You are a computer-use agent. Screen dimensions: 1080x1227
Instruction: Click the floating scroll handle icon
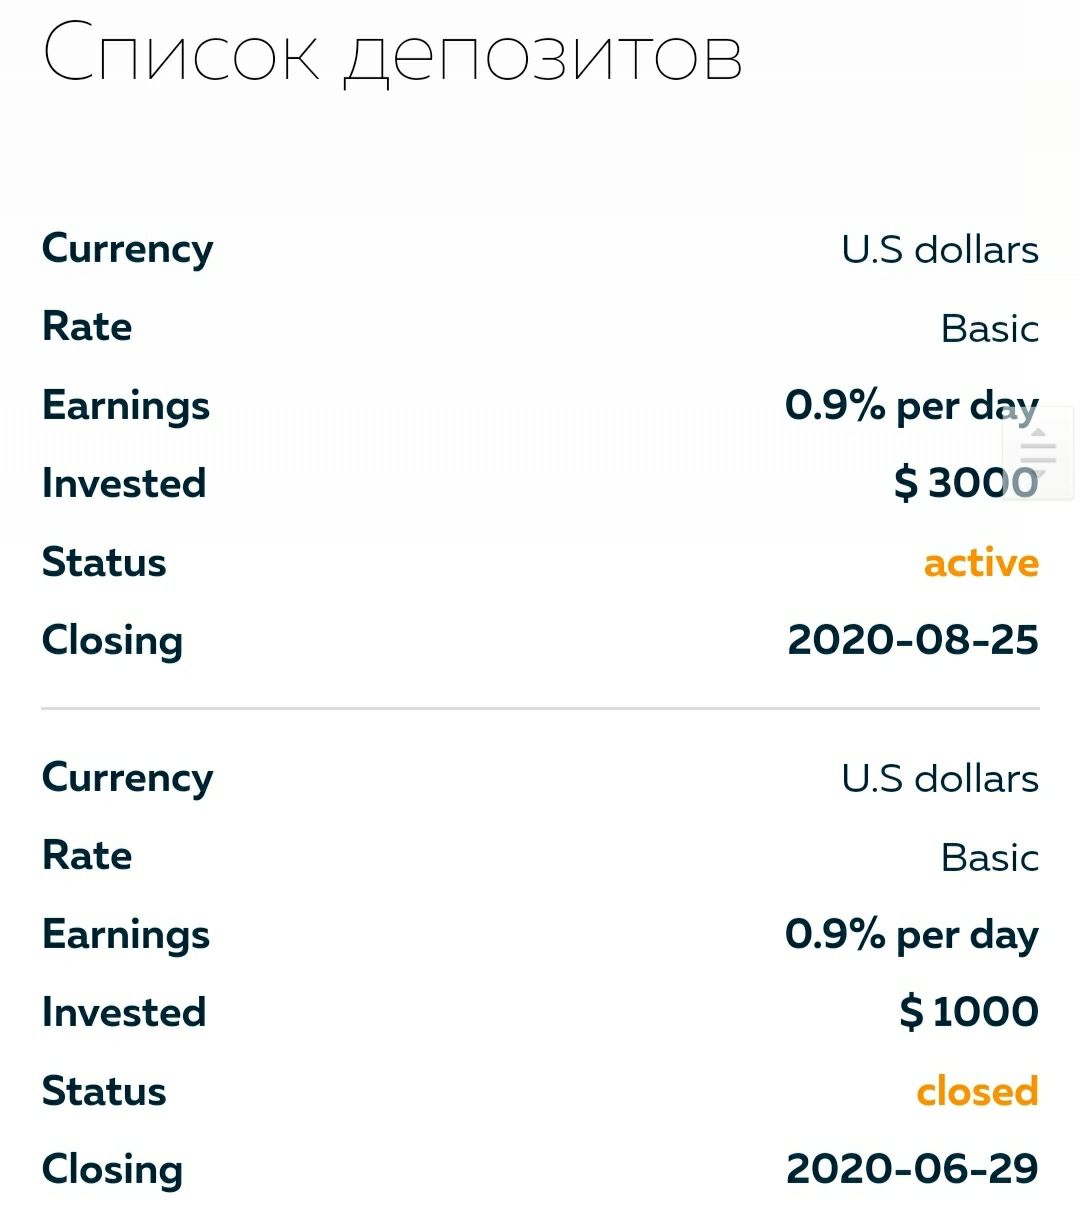point(1038,453)
